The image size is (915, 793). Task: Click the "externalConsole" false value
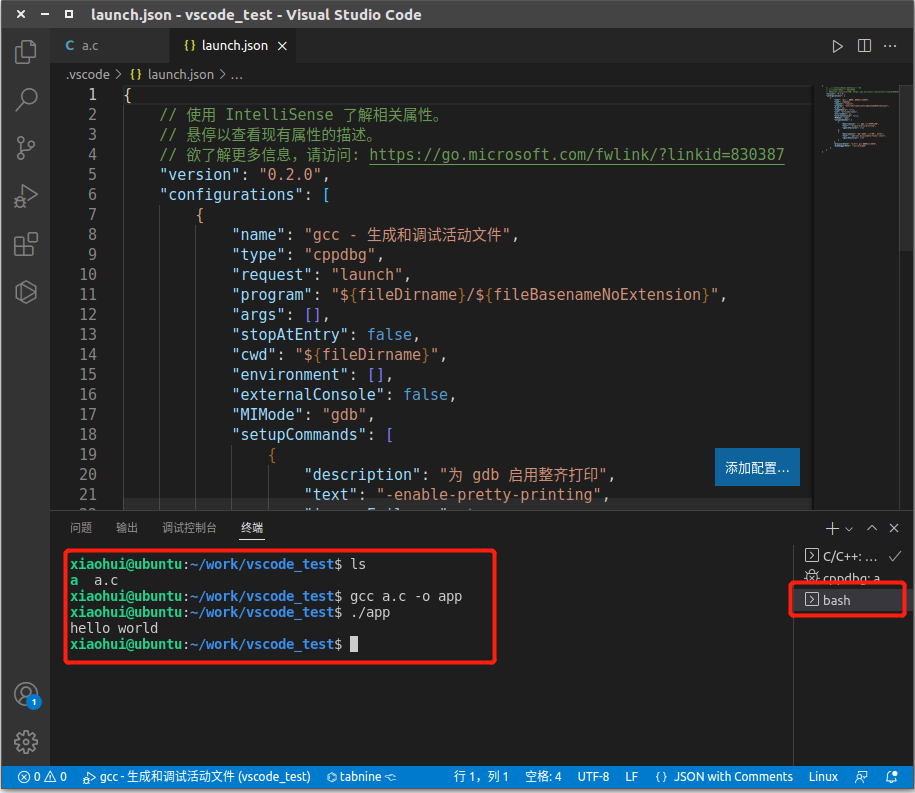[425, 394]
